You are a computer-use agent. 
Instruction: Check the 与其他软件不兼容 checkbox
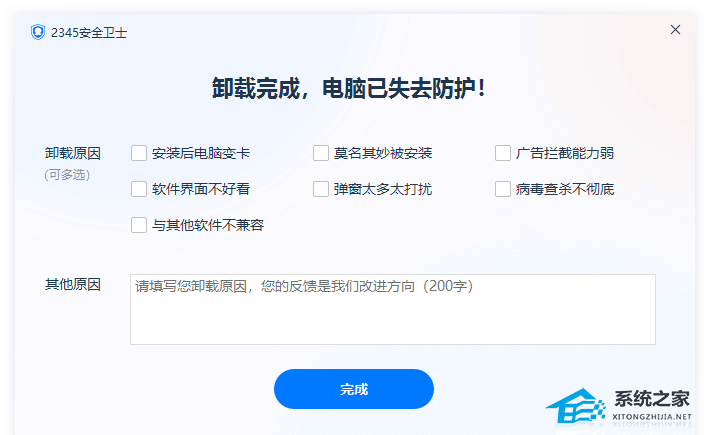(139, 225)
